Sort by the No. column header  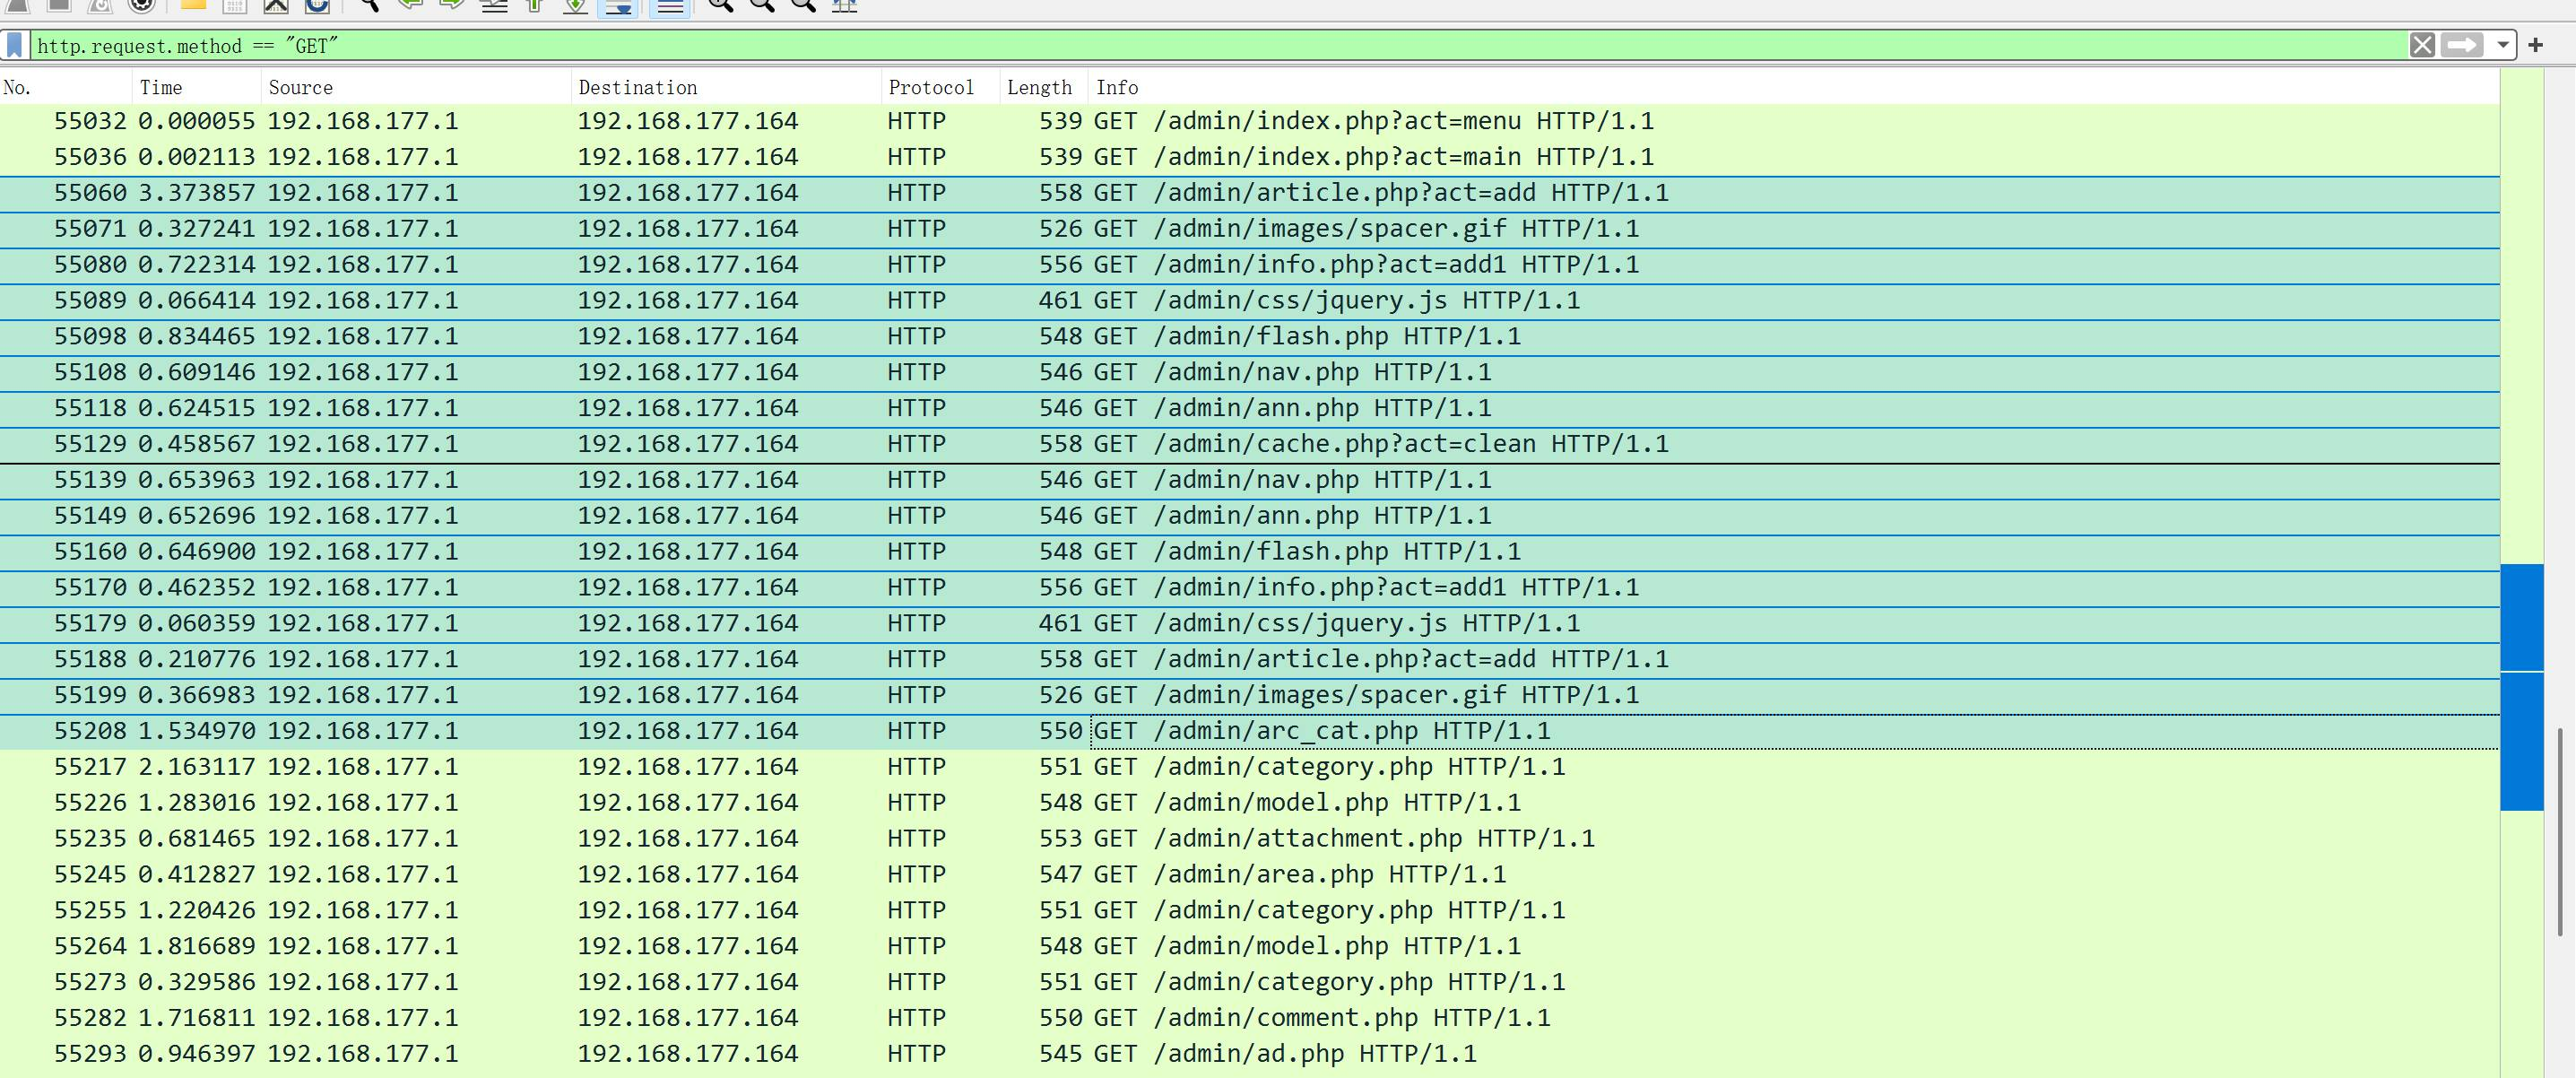coord(66,87)
